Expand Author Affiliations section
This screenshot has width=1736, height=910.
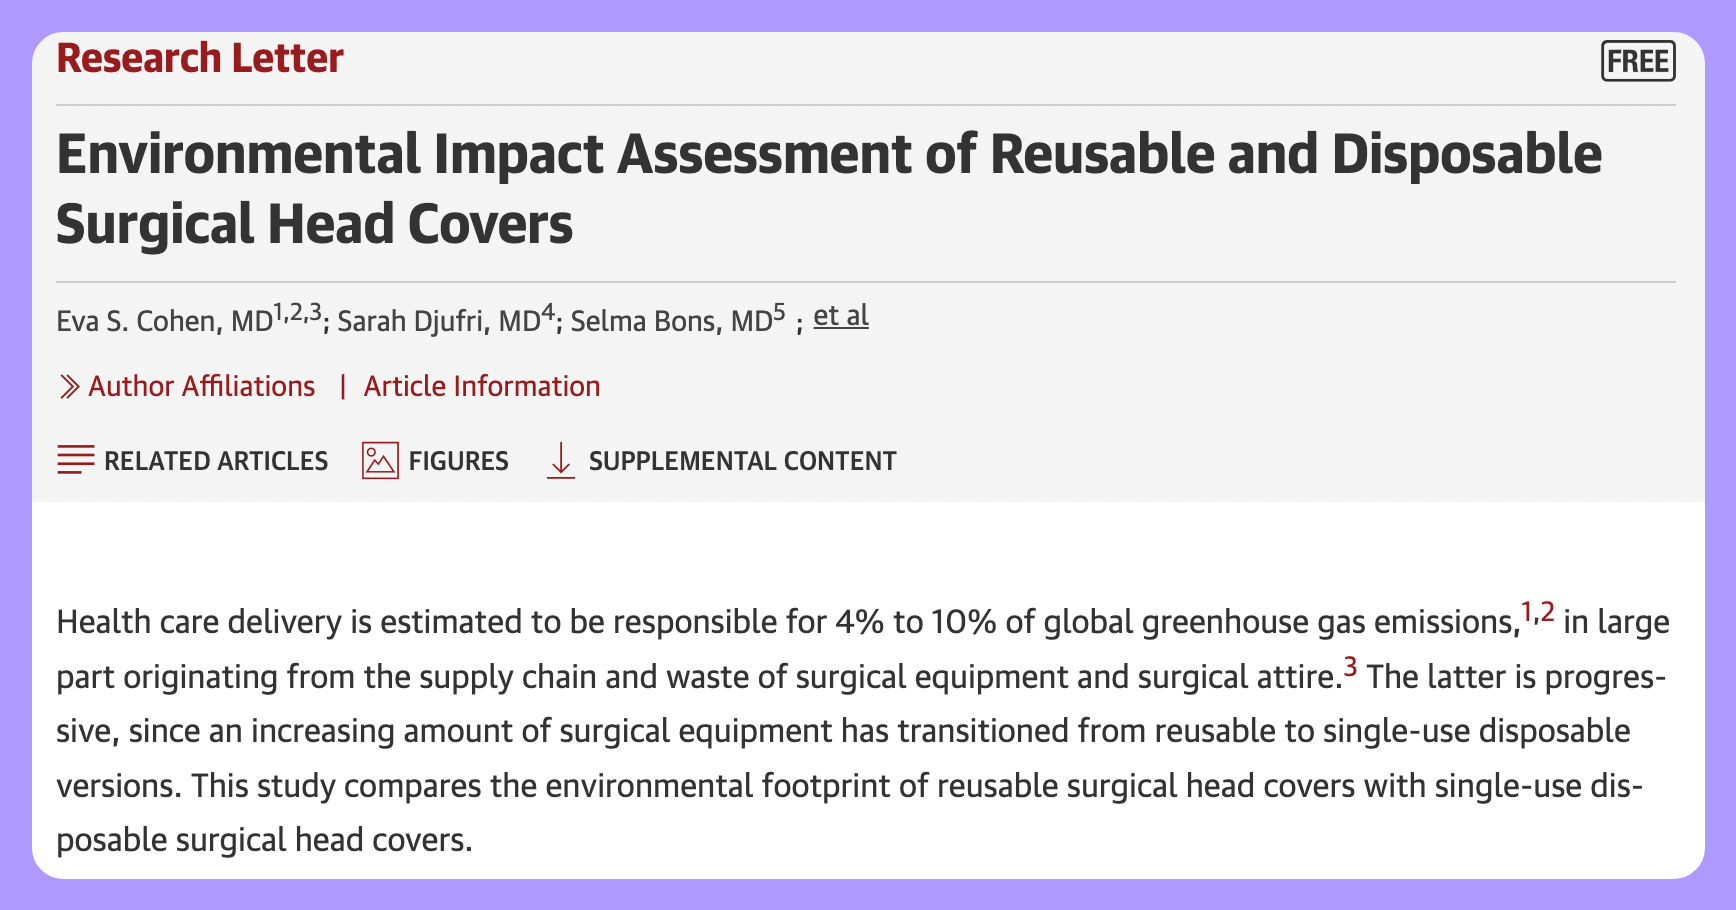coord(201,386)
